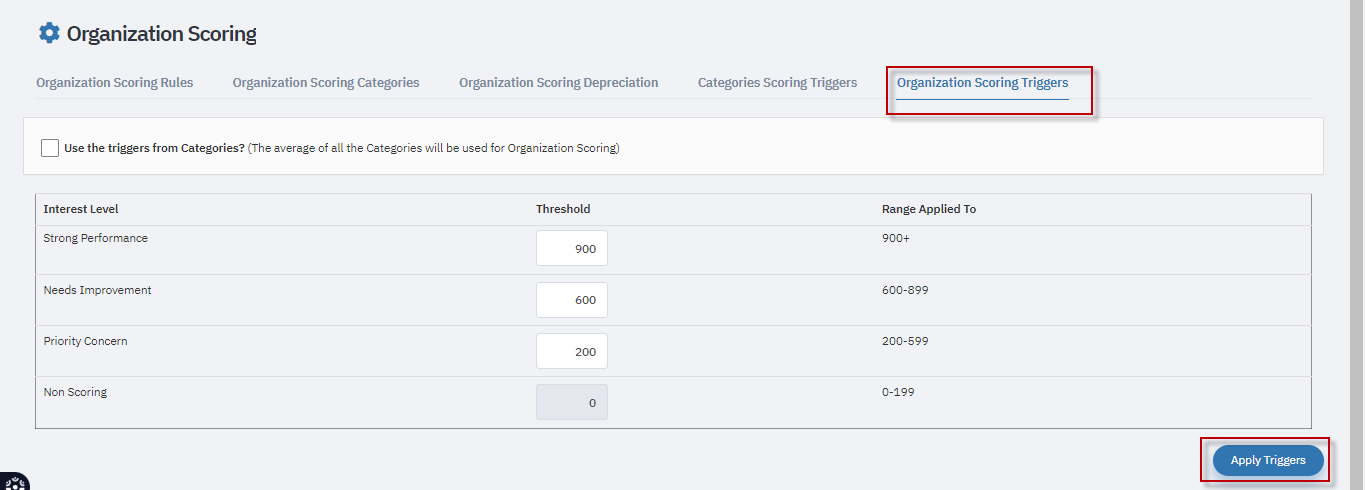Screen dimensions: 1365x490
Task: Switch to Organization Scoring Categories tab
Action: click(x=326, y=83)
